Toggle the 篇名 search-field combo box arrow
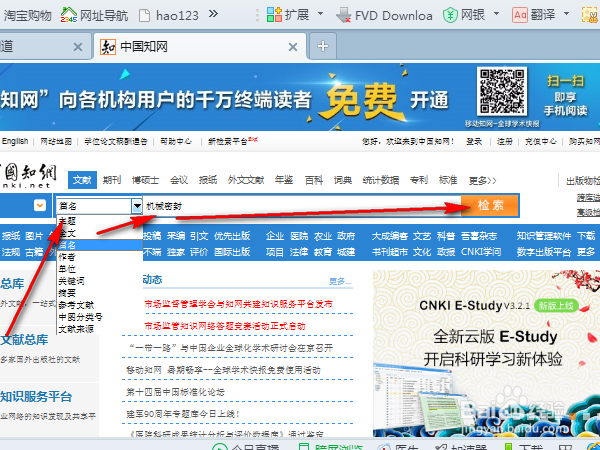 pos(137,206)
